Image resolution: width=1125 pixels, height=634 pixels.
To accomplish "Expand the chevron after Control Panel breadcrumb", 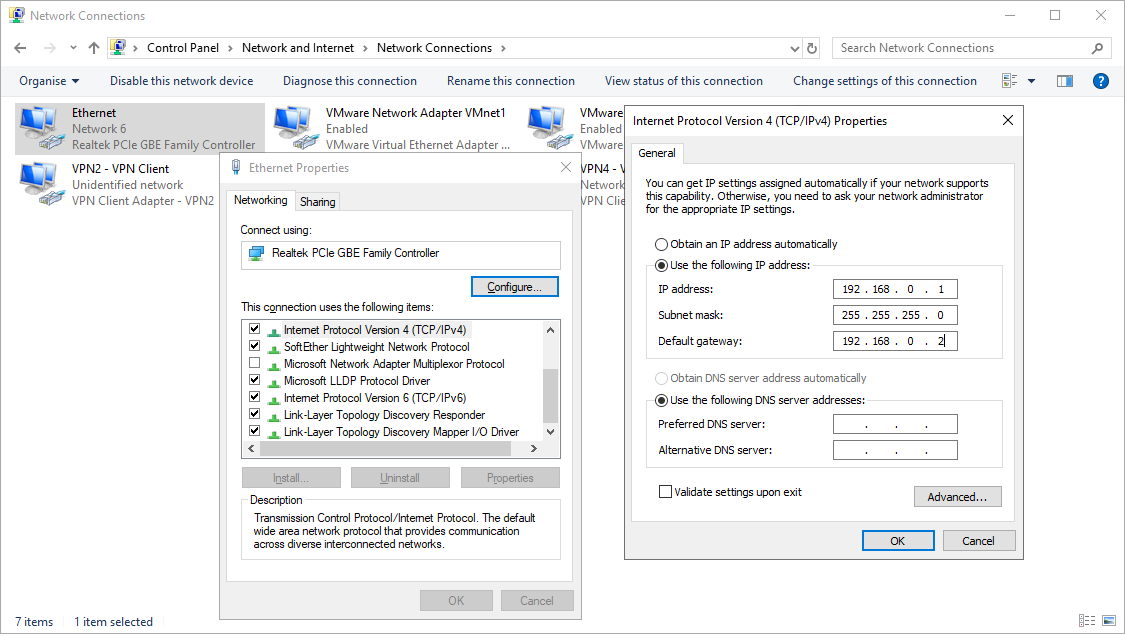I will point(230,48).
